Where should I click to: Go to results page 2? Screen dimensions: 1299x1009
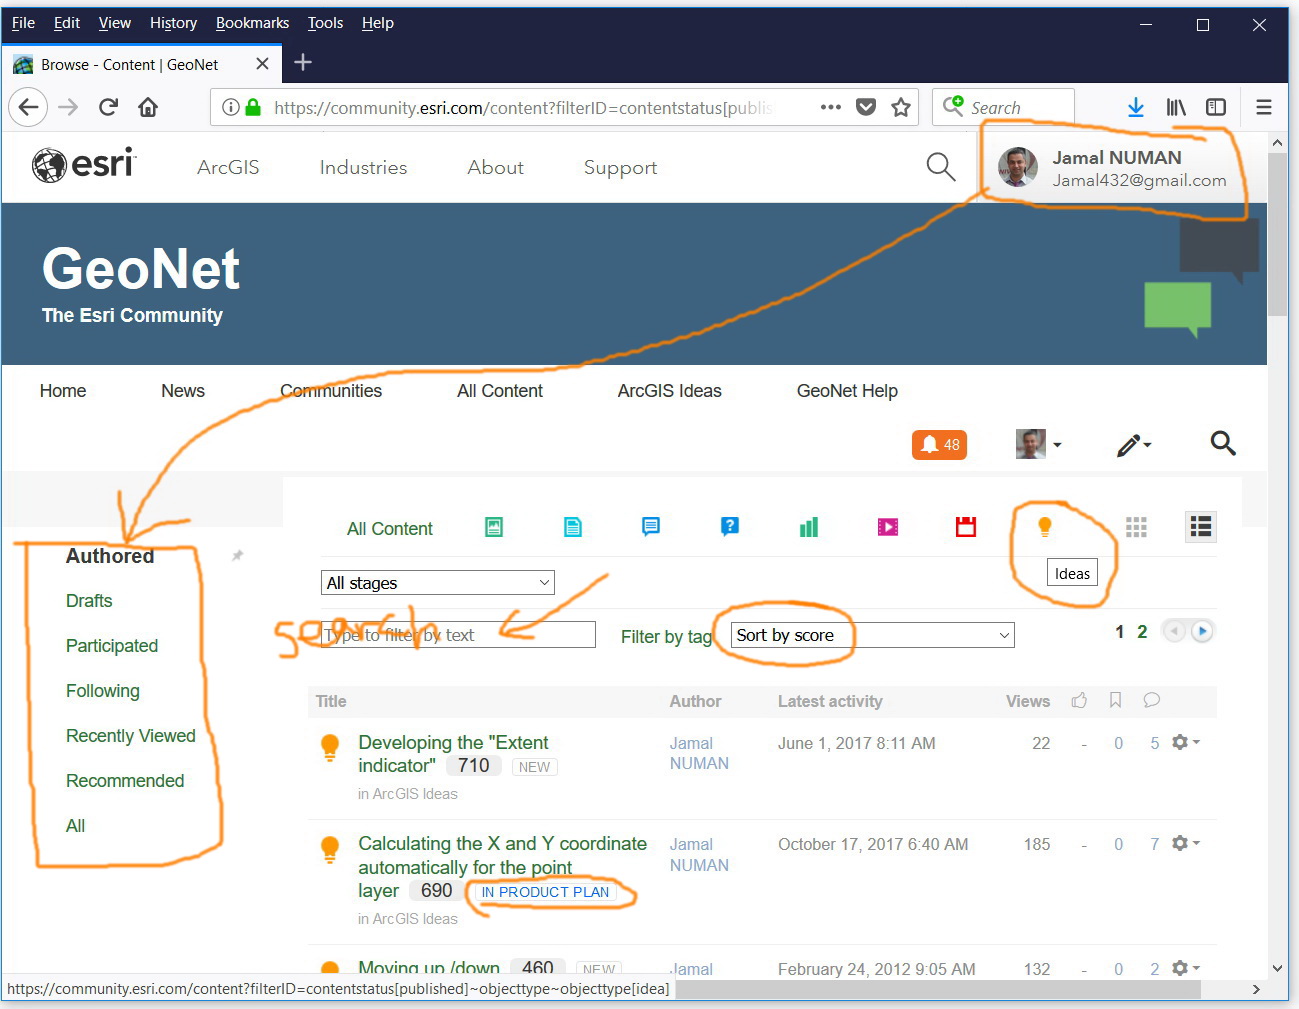1142,632
